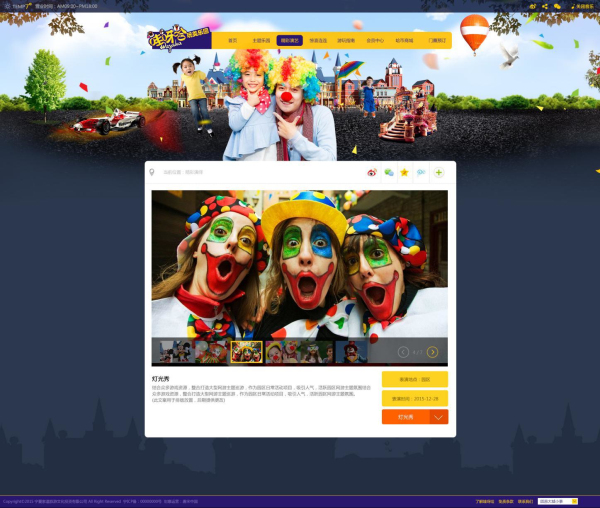
Task: Expand the orange 灯光秀 dropdown arrow
Action: [438, 417]
